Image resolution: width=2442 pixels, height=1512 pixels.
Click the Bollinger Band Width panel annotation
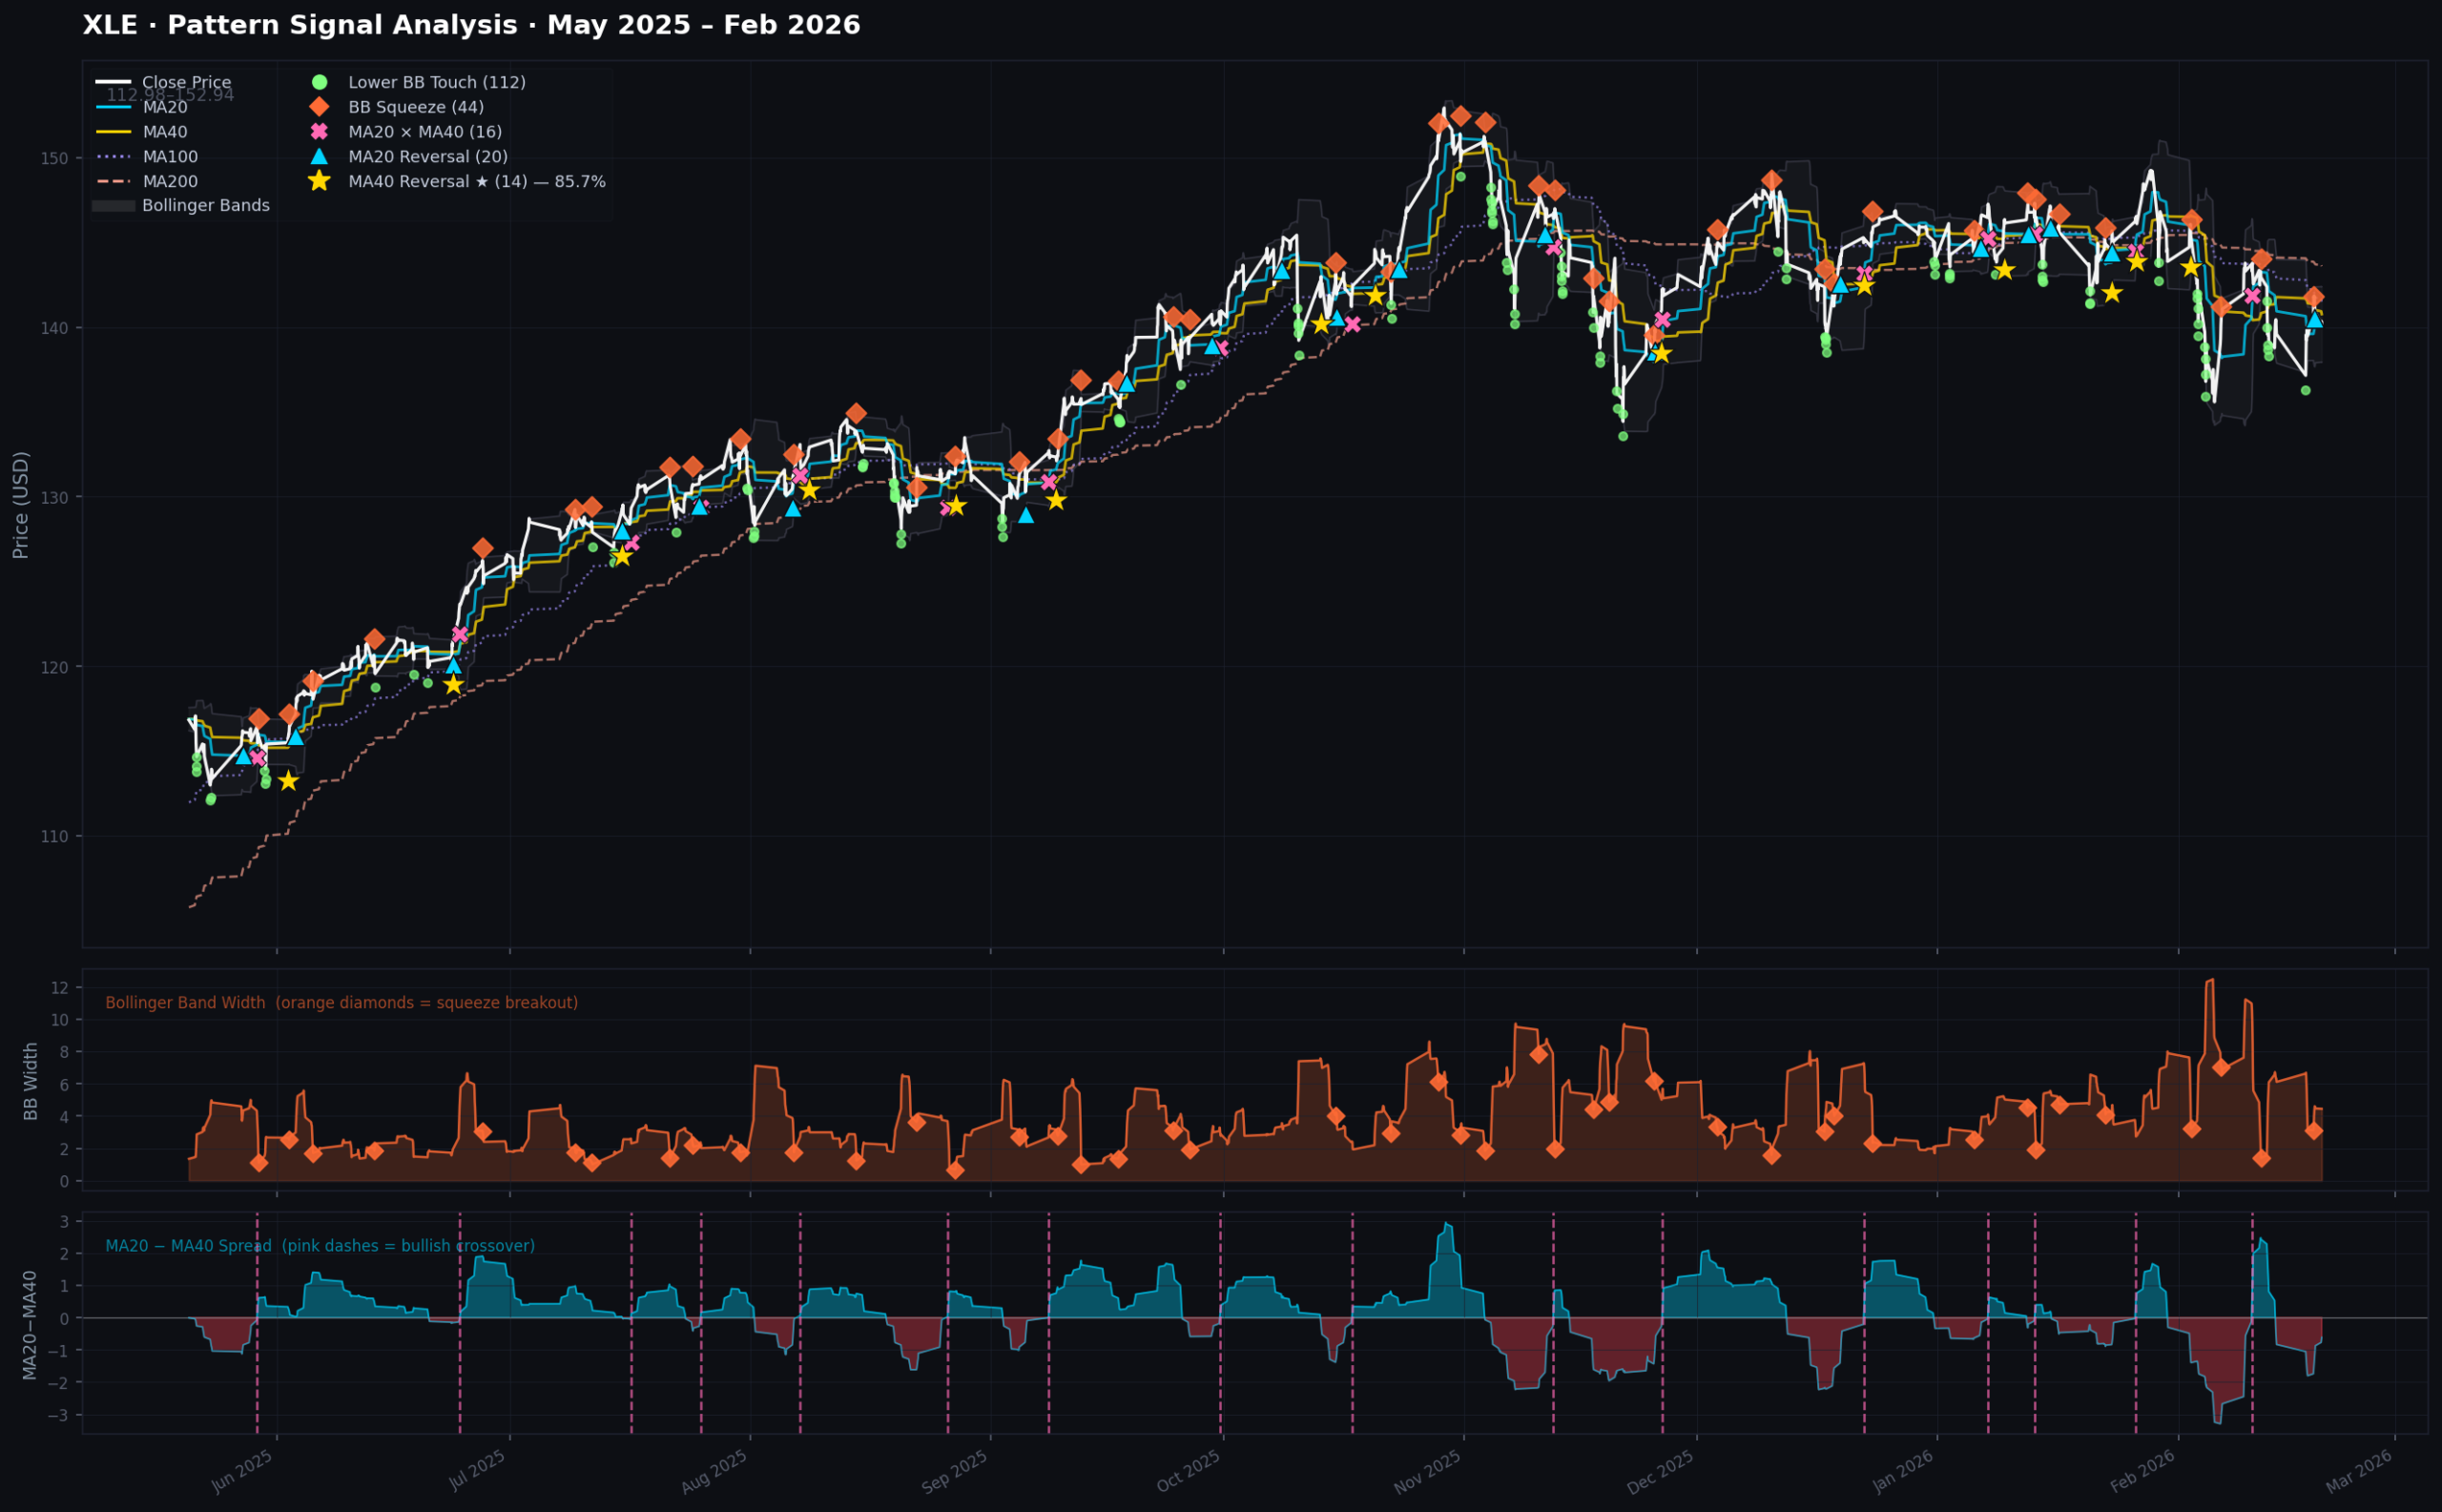(341, 1003)
